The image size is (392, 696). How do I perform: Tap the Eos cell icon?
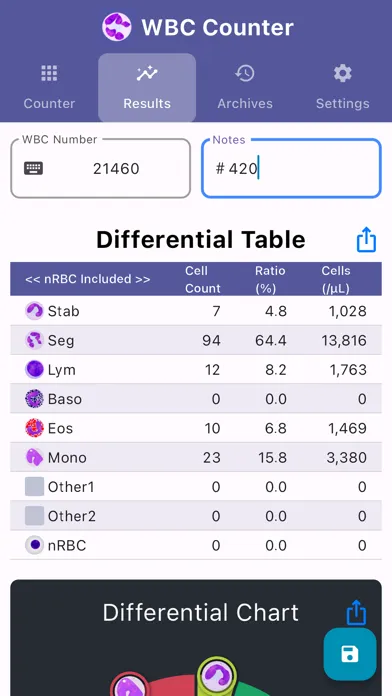pos(34,428)
